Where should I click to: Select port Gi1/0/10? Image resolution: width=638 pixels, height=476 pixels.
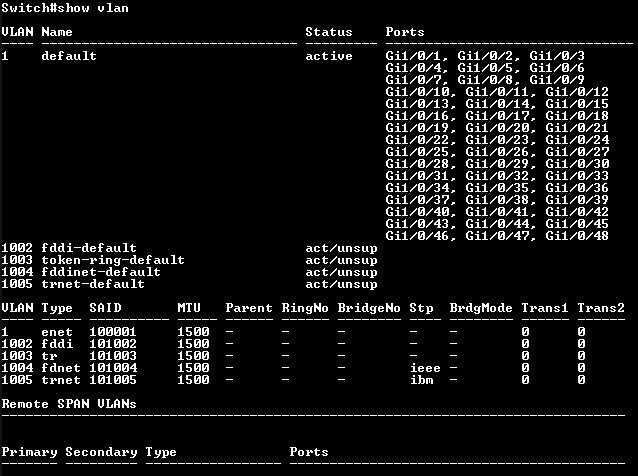coord(419,92)
